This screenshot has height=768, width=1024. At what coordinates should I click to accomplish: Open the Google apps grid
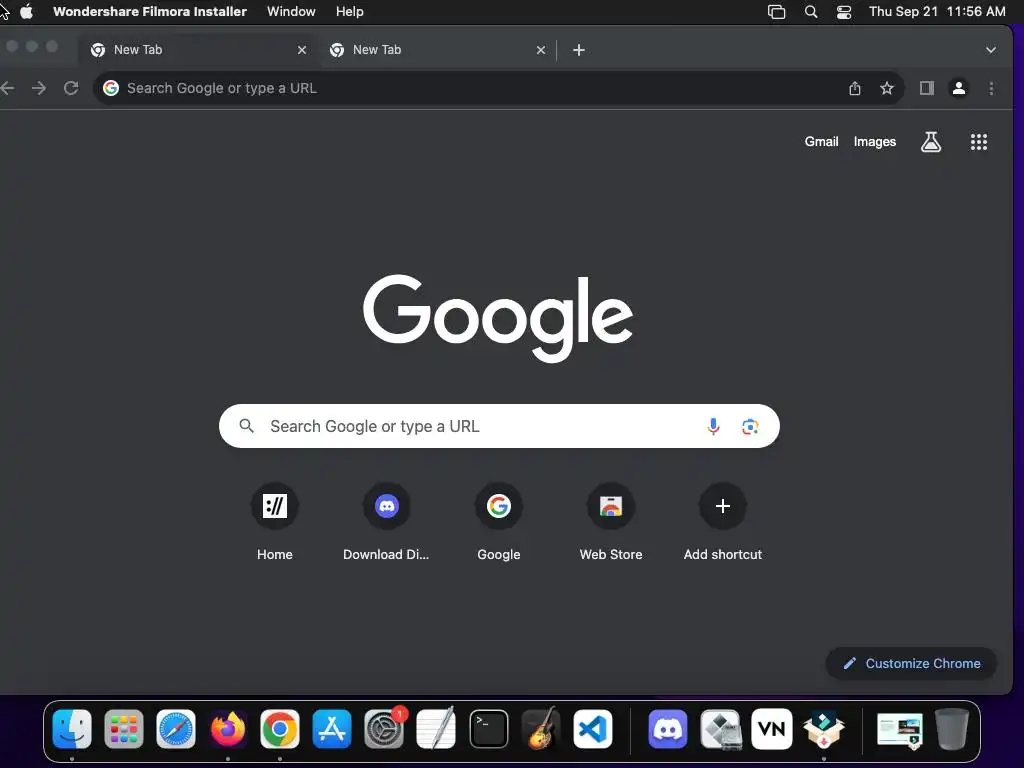[978, 142]
